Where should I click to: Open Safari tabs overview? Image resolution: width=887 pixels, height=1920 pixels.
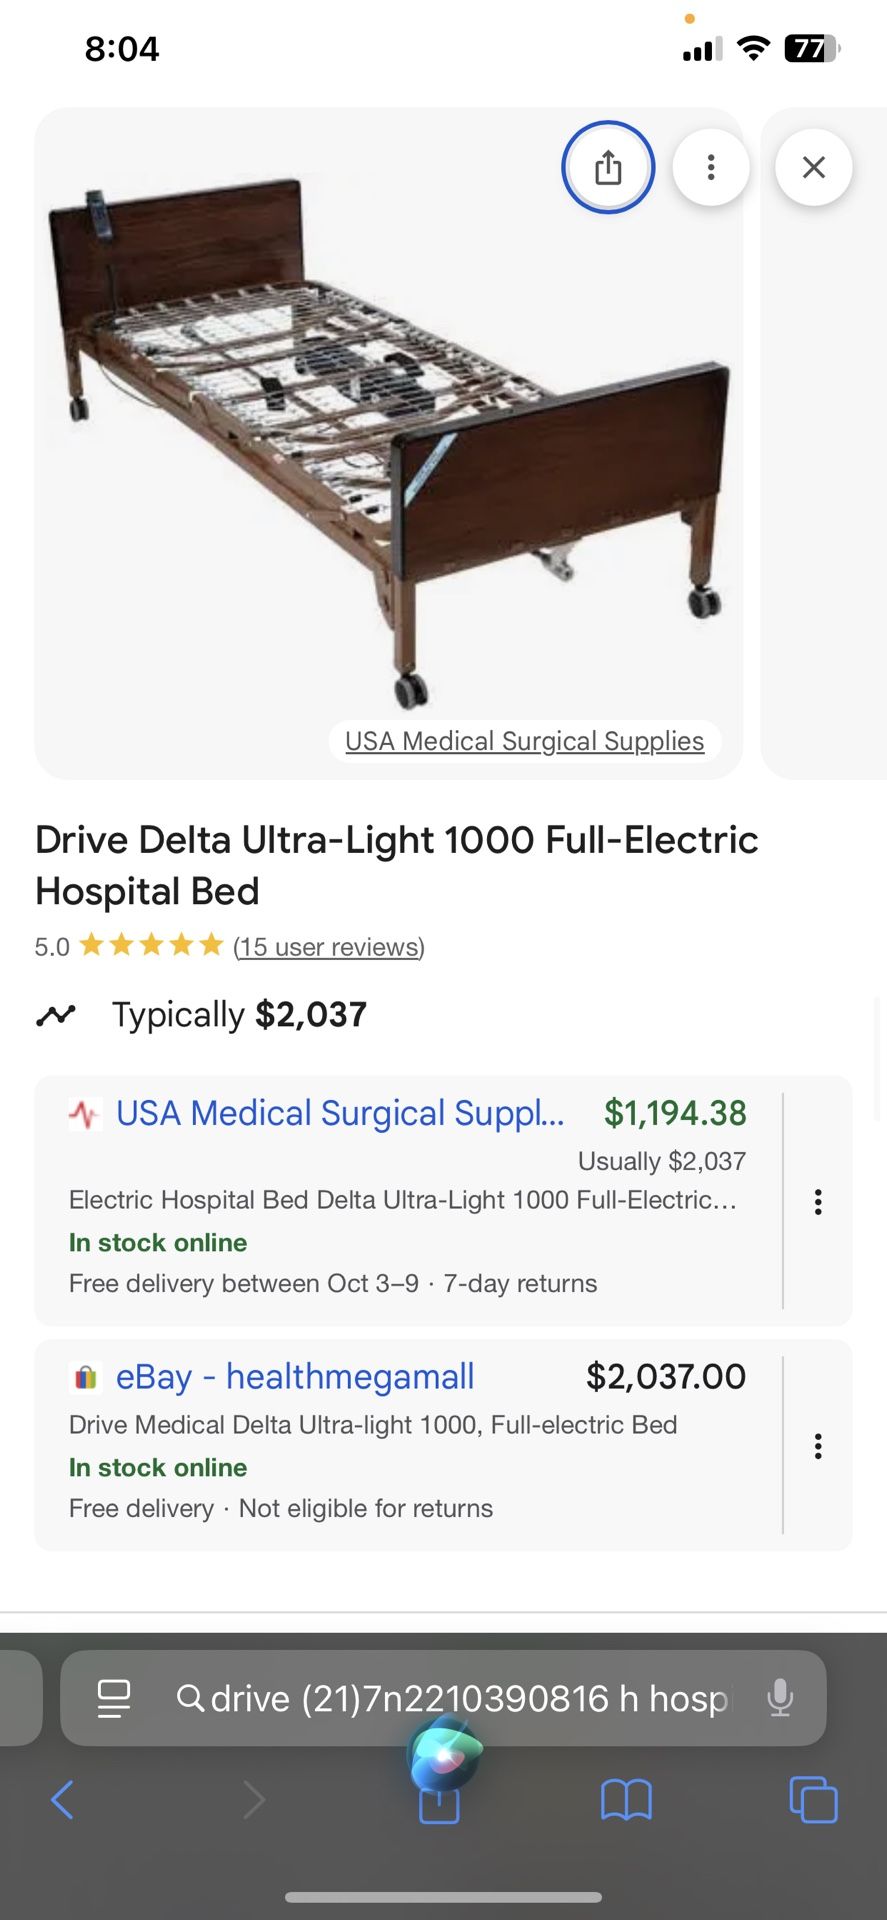813,1800
